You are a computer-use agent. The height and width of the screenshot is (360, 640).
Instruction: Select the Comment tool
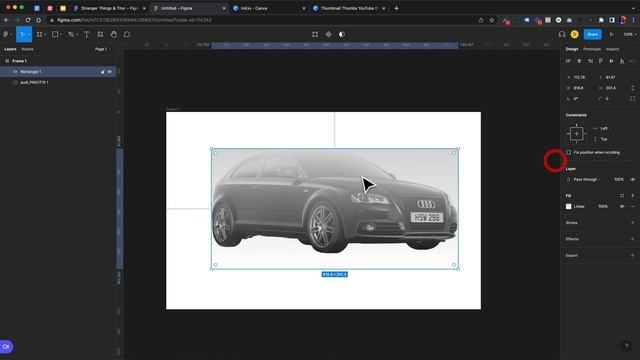tap(127, 35)
